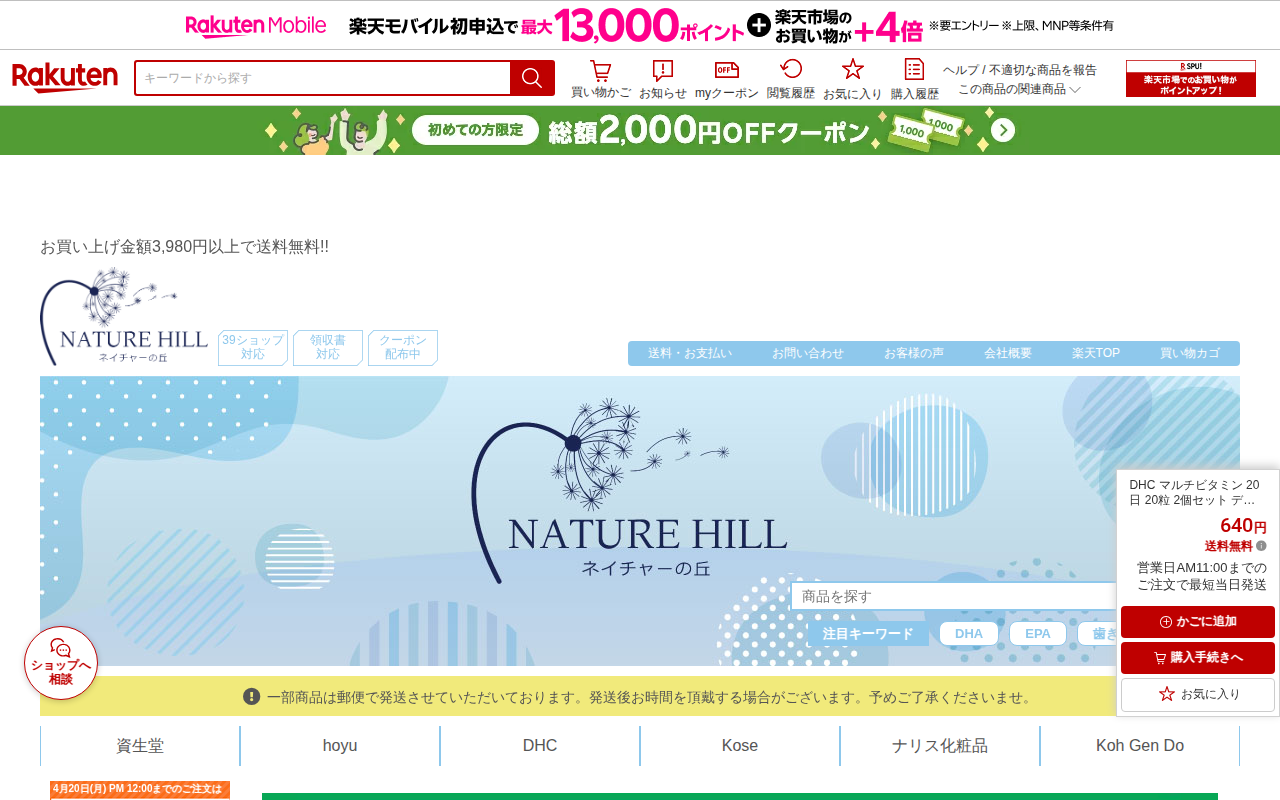Click 不適切な商品を報告 link
Image resolution: width=1280 pixels, height=800 pixels.
point(1043,70)
